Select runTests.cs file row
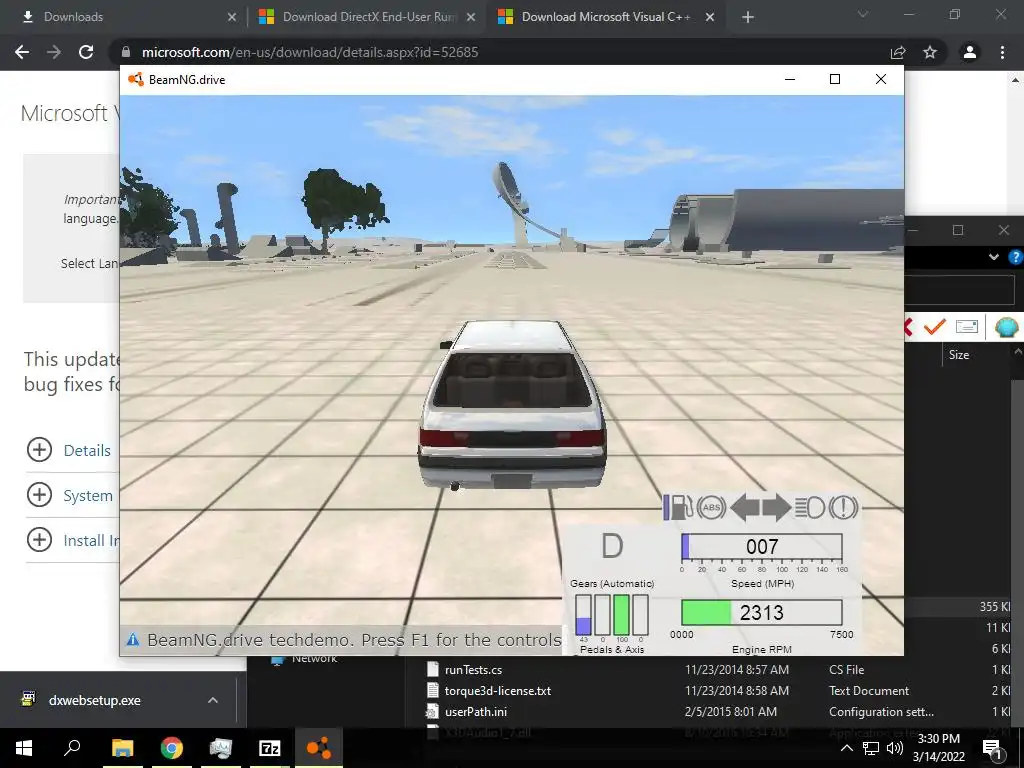Screen dimensions: 1024x768 pyautogui.click(x=718, y=669)
